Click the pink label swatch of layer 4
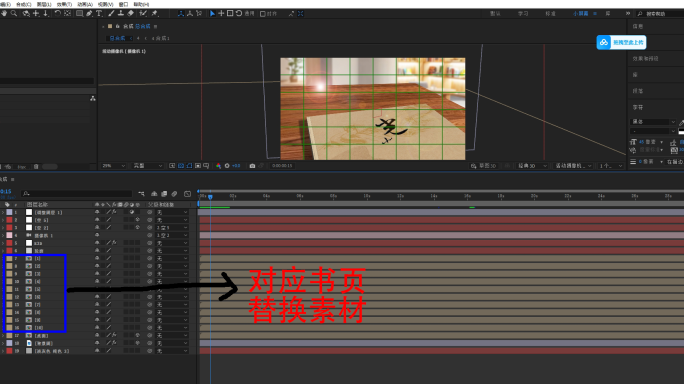The image size is (684, 384). tap(9, 235)
